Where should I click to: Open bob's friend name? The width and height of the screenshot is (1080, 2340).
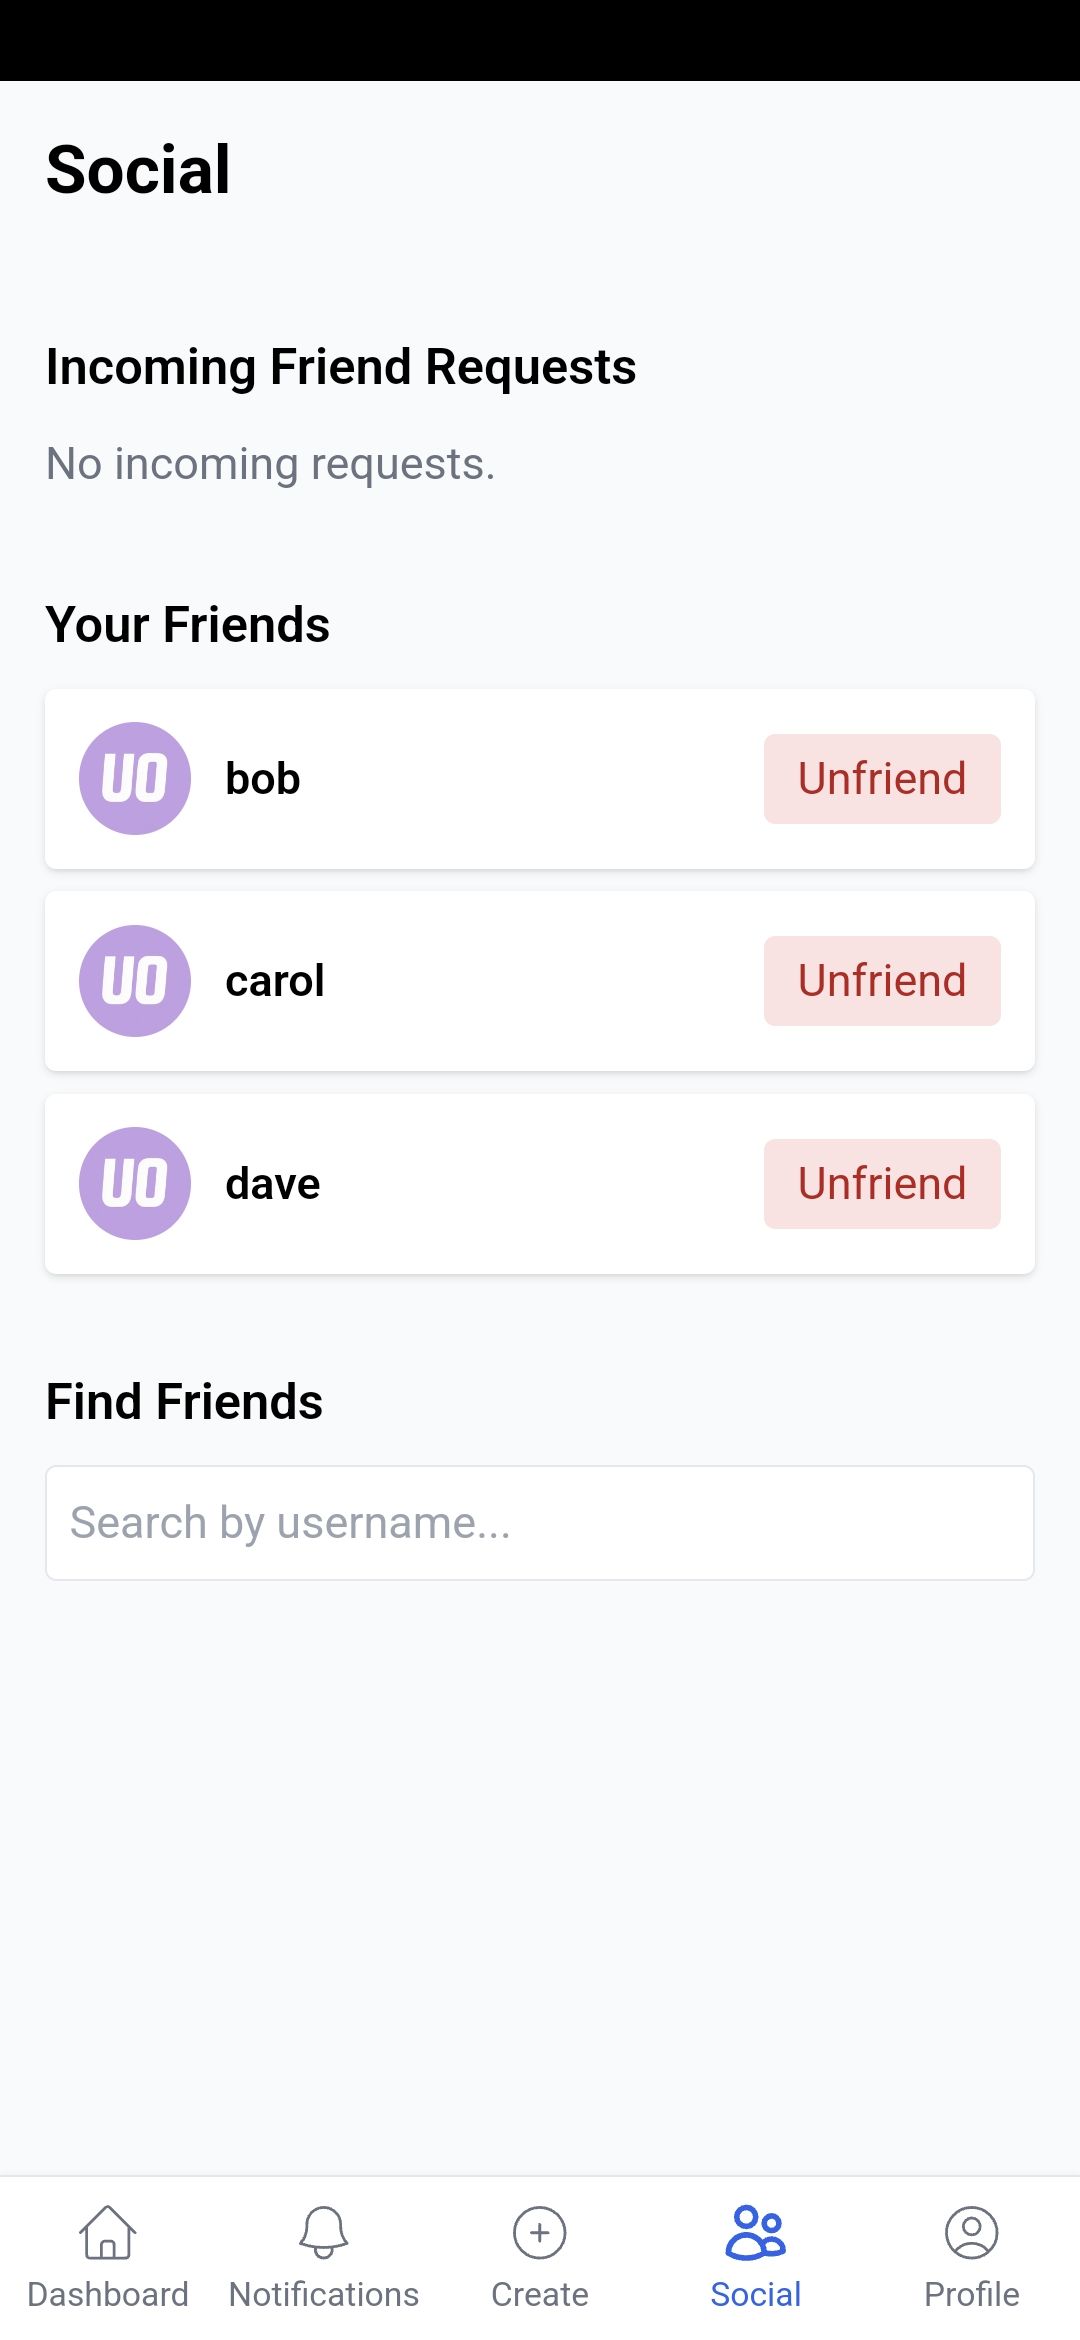263,779
